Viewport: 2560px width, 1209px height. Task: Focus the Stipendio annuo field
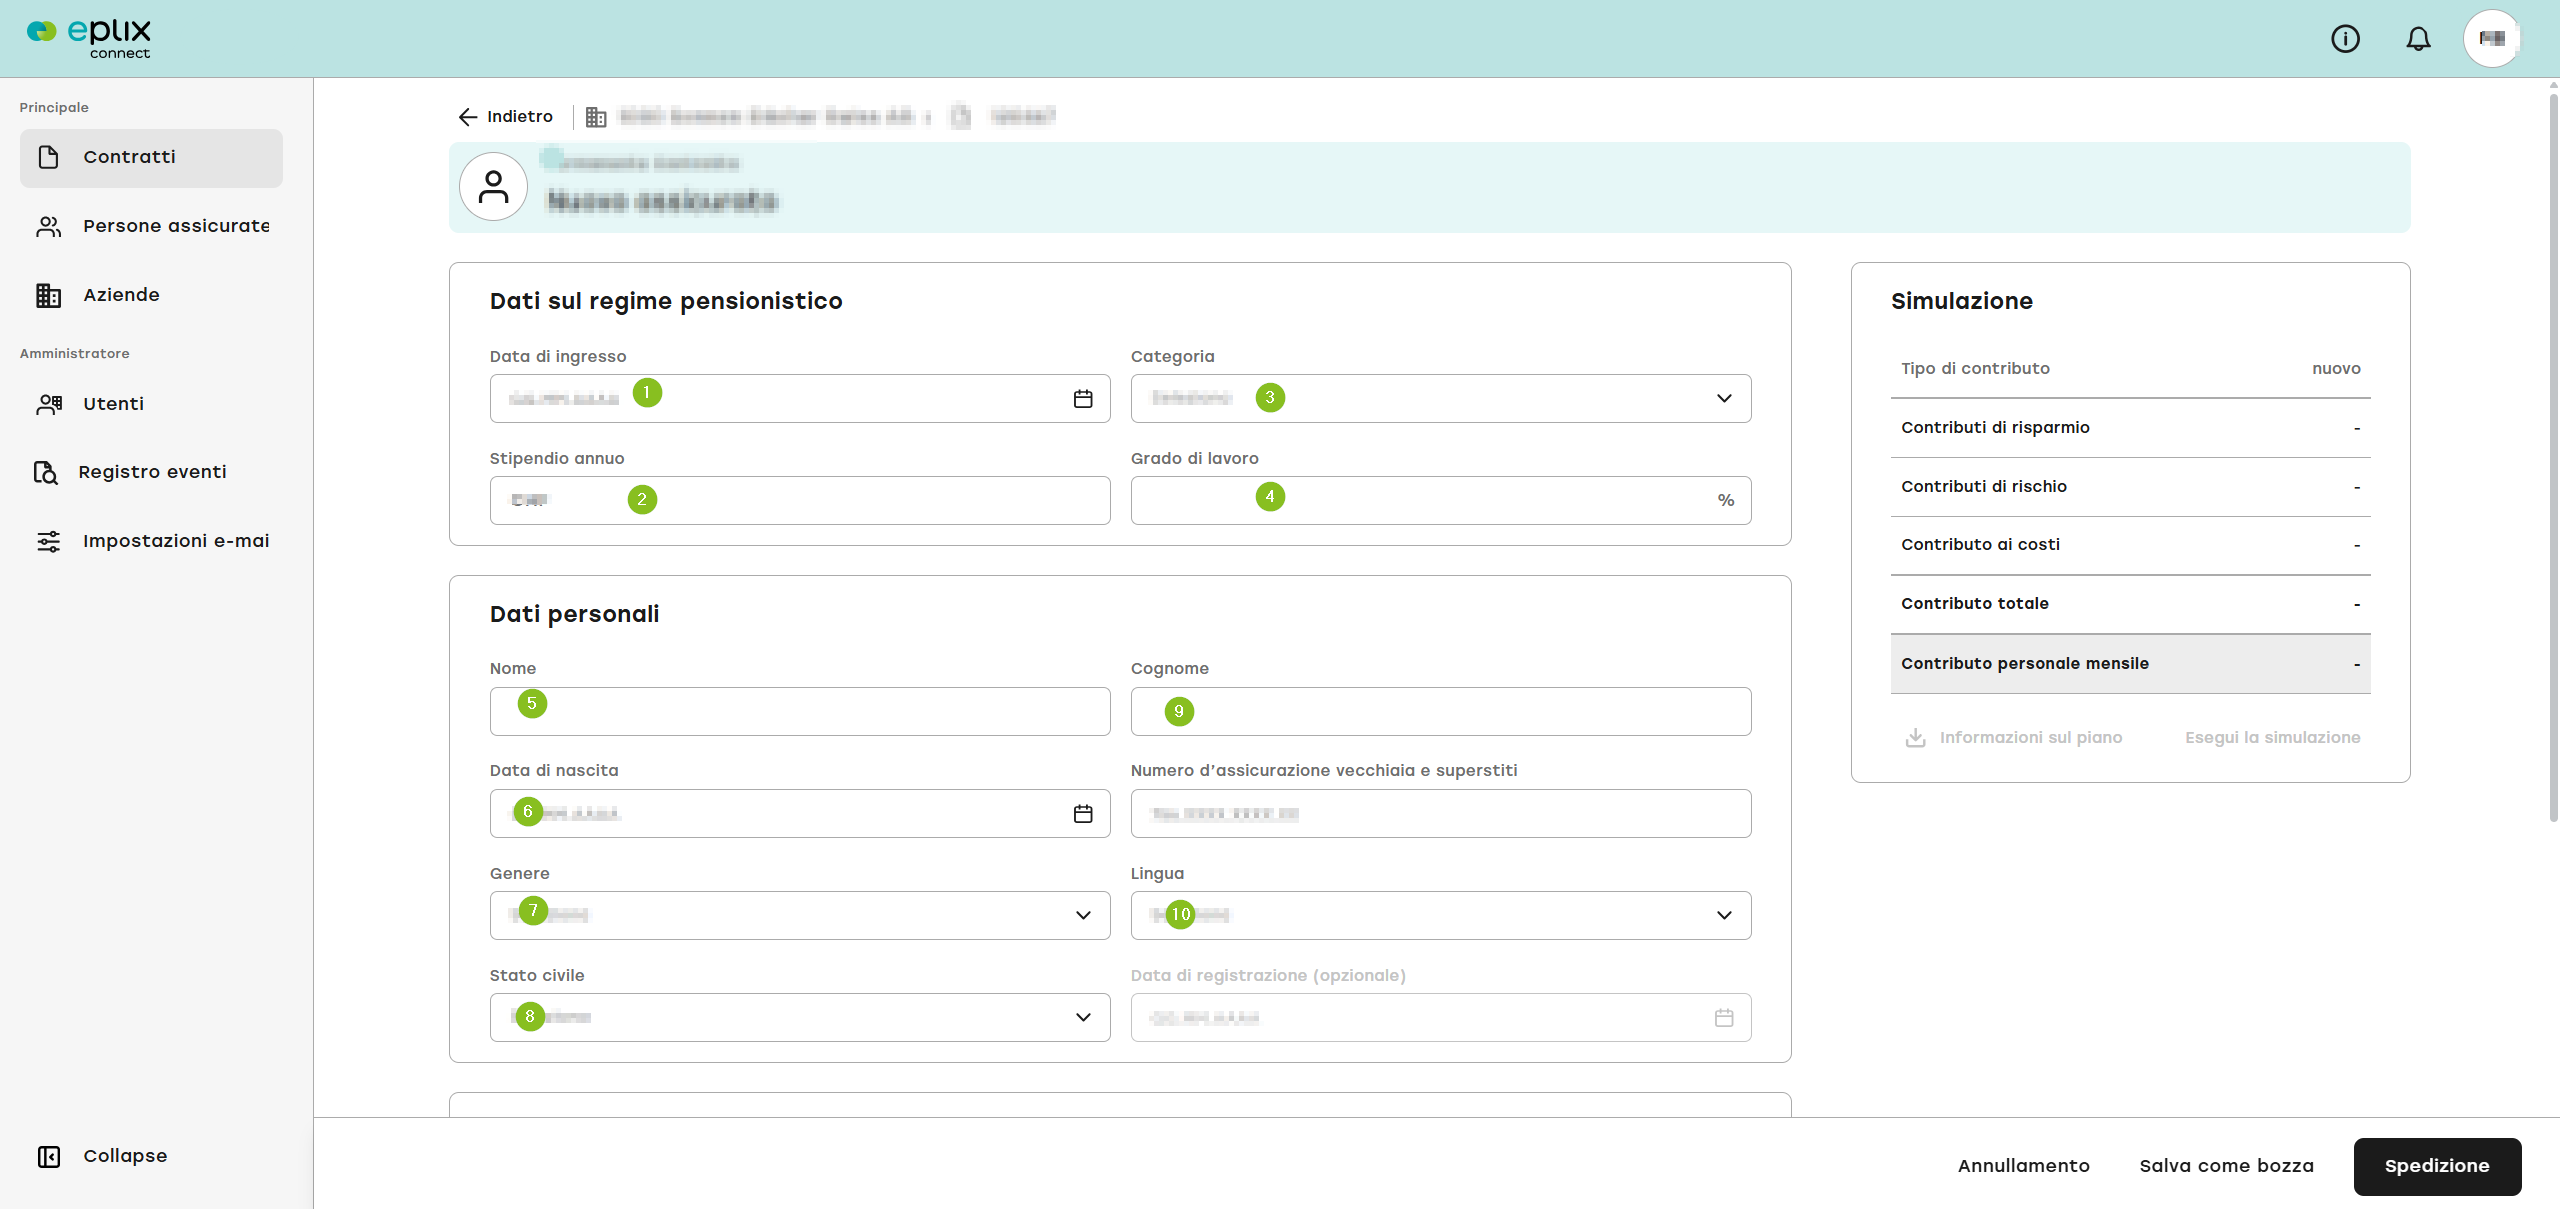pos(800,501)
